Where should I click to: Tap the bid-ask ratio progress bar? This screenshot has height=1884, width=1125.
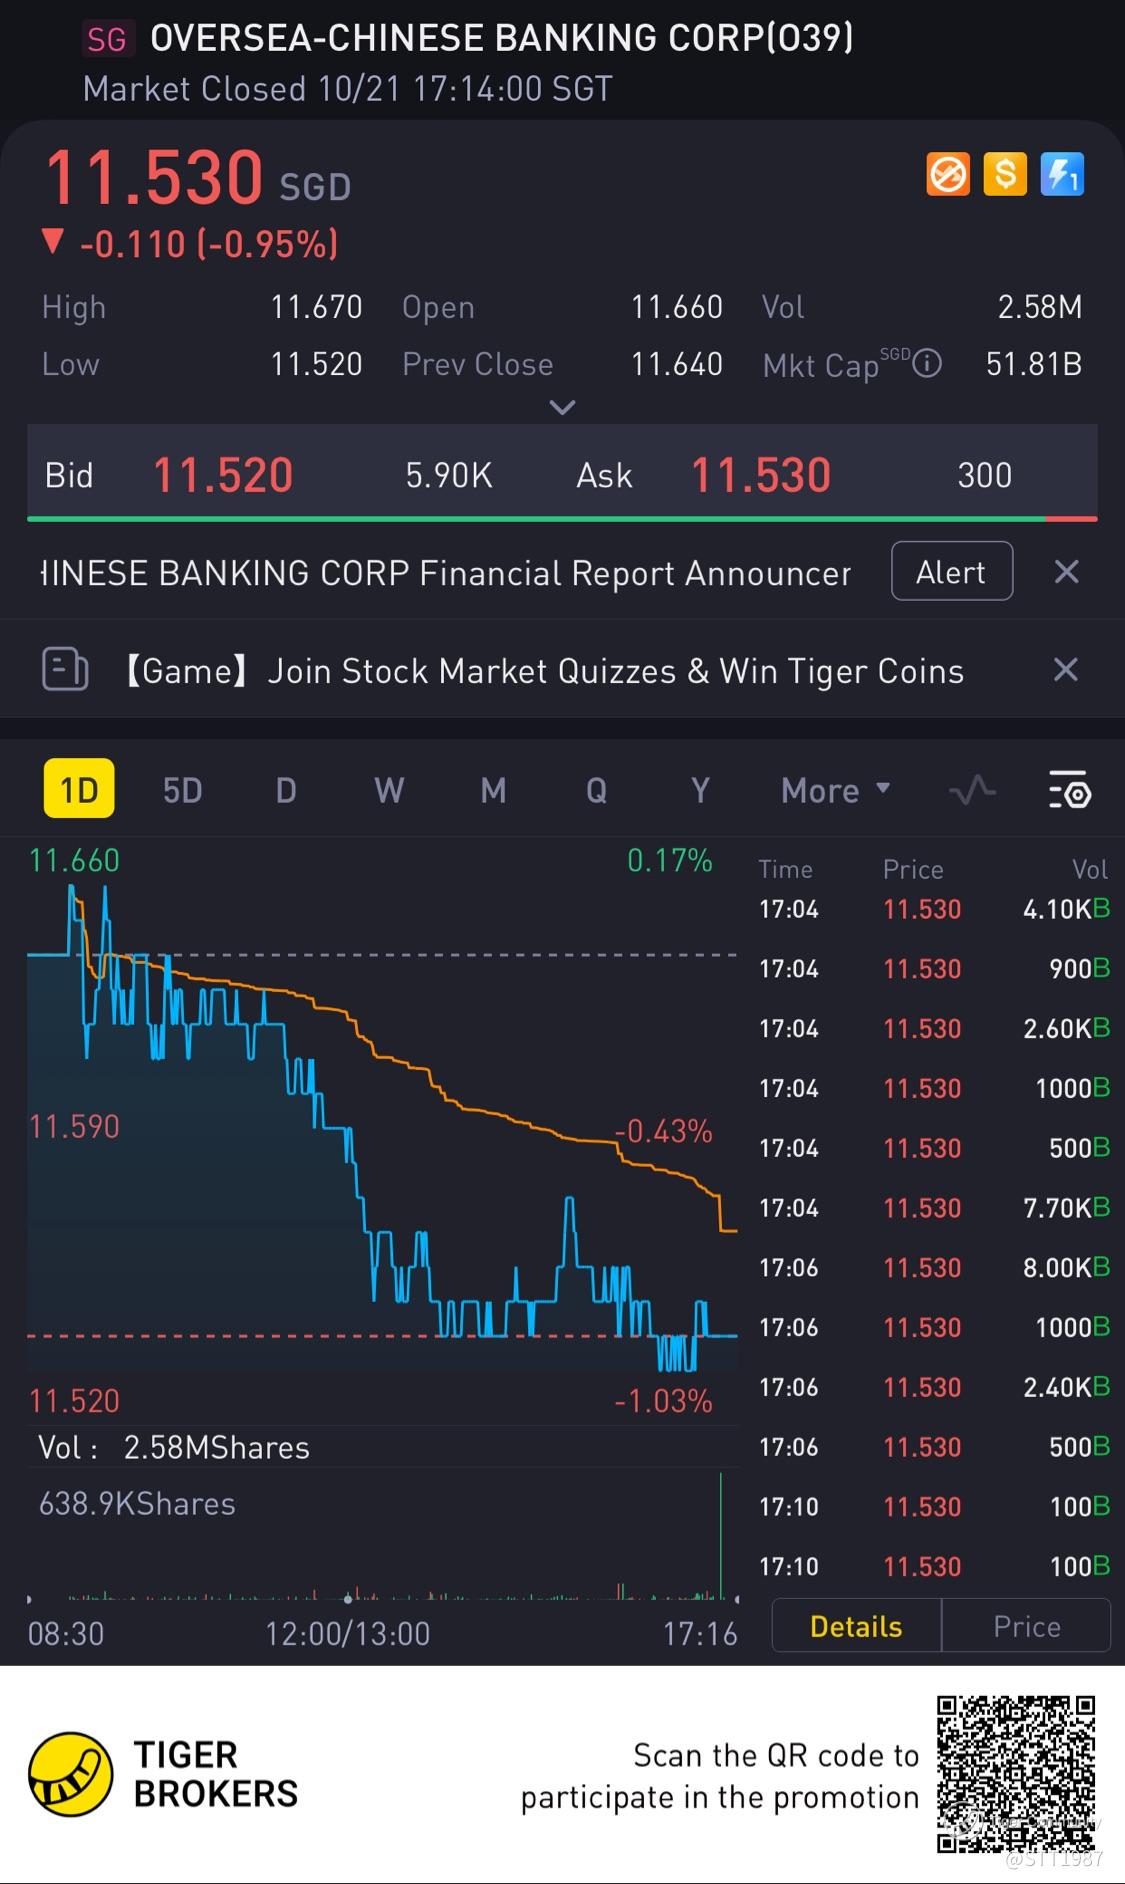pos(562,519)
